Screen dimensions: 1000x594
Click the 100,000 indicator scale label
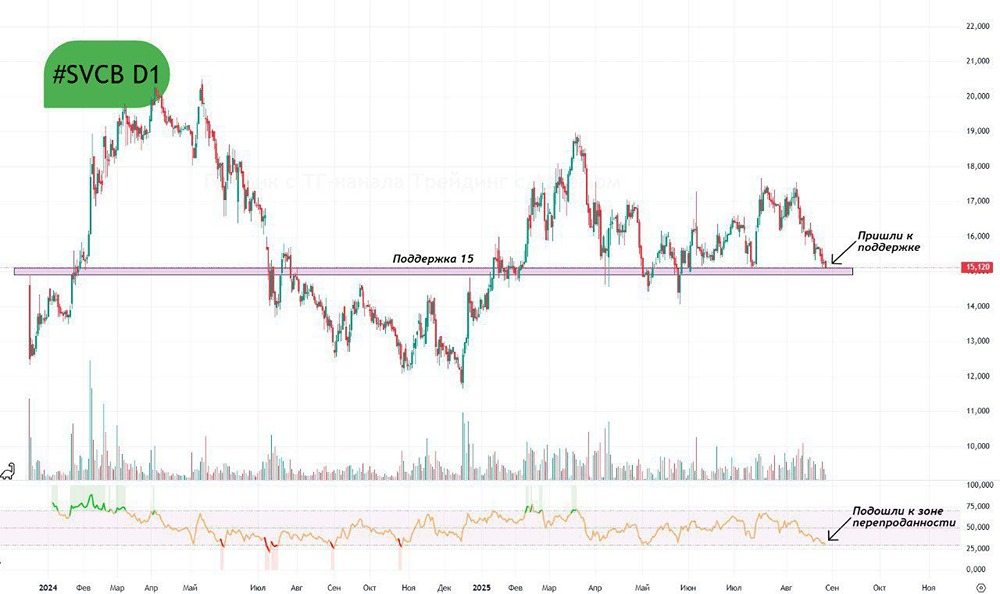(x=979, y=485)
